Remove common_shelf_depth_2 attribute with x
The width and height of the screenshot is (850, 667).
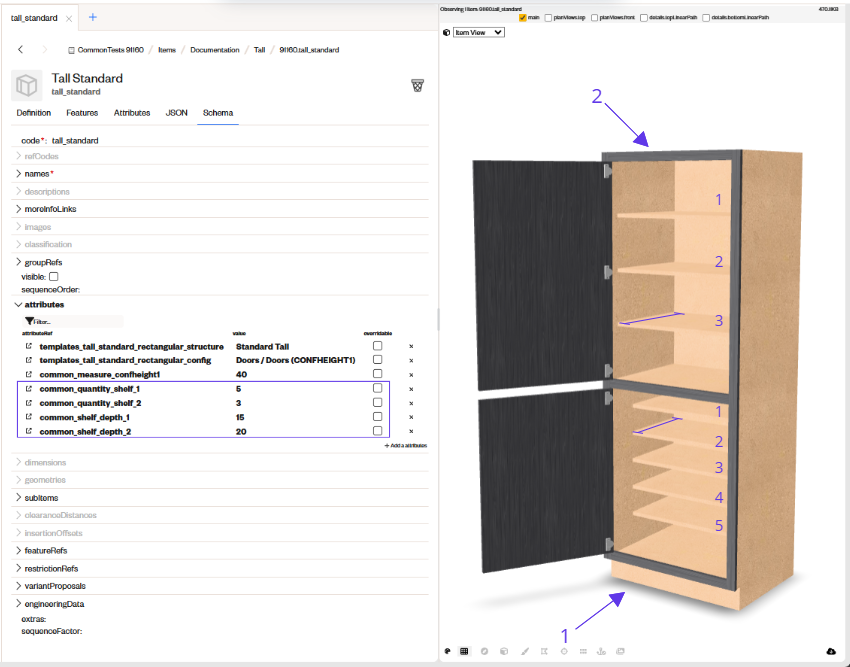click(x=411, y=431)
